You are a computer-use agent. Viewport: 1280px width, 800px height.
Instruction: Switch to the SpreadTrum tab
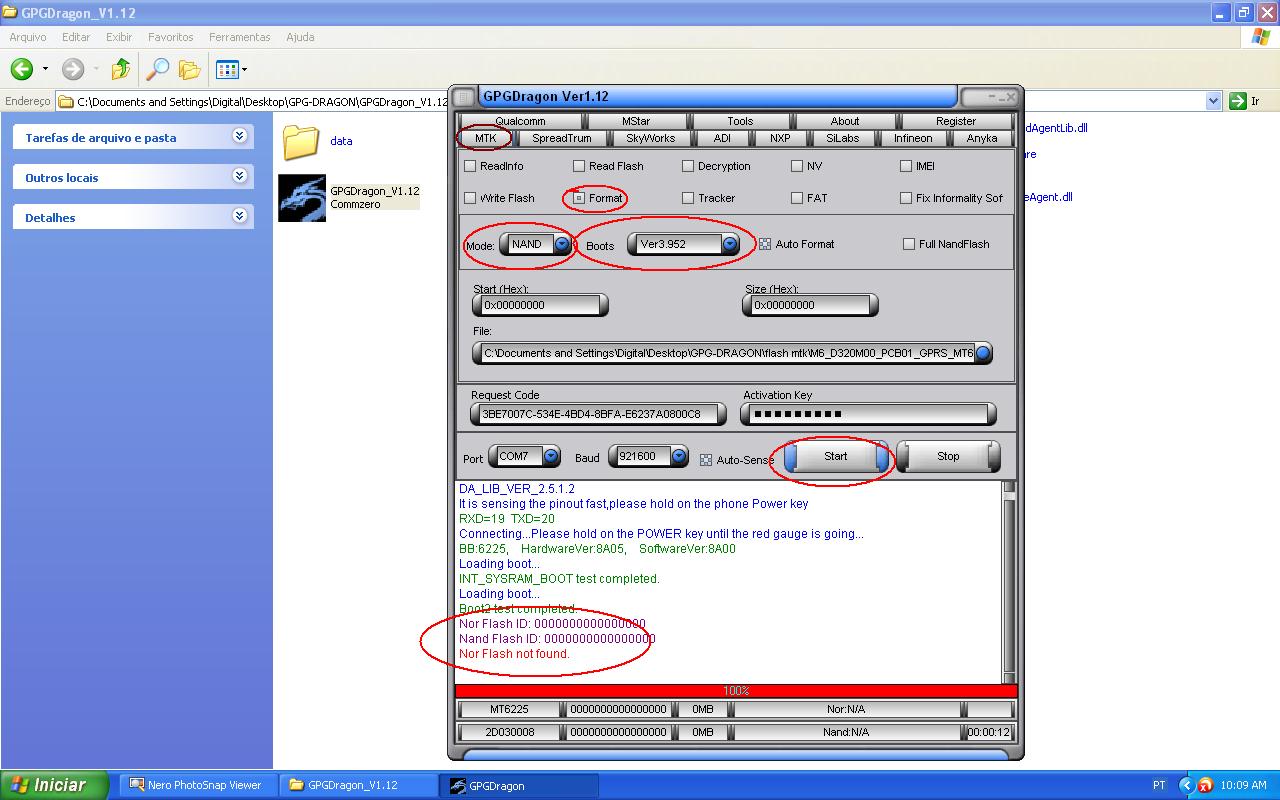coord(561,138)
